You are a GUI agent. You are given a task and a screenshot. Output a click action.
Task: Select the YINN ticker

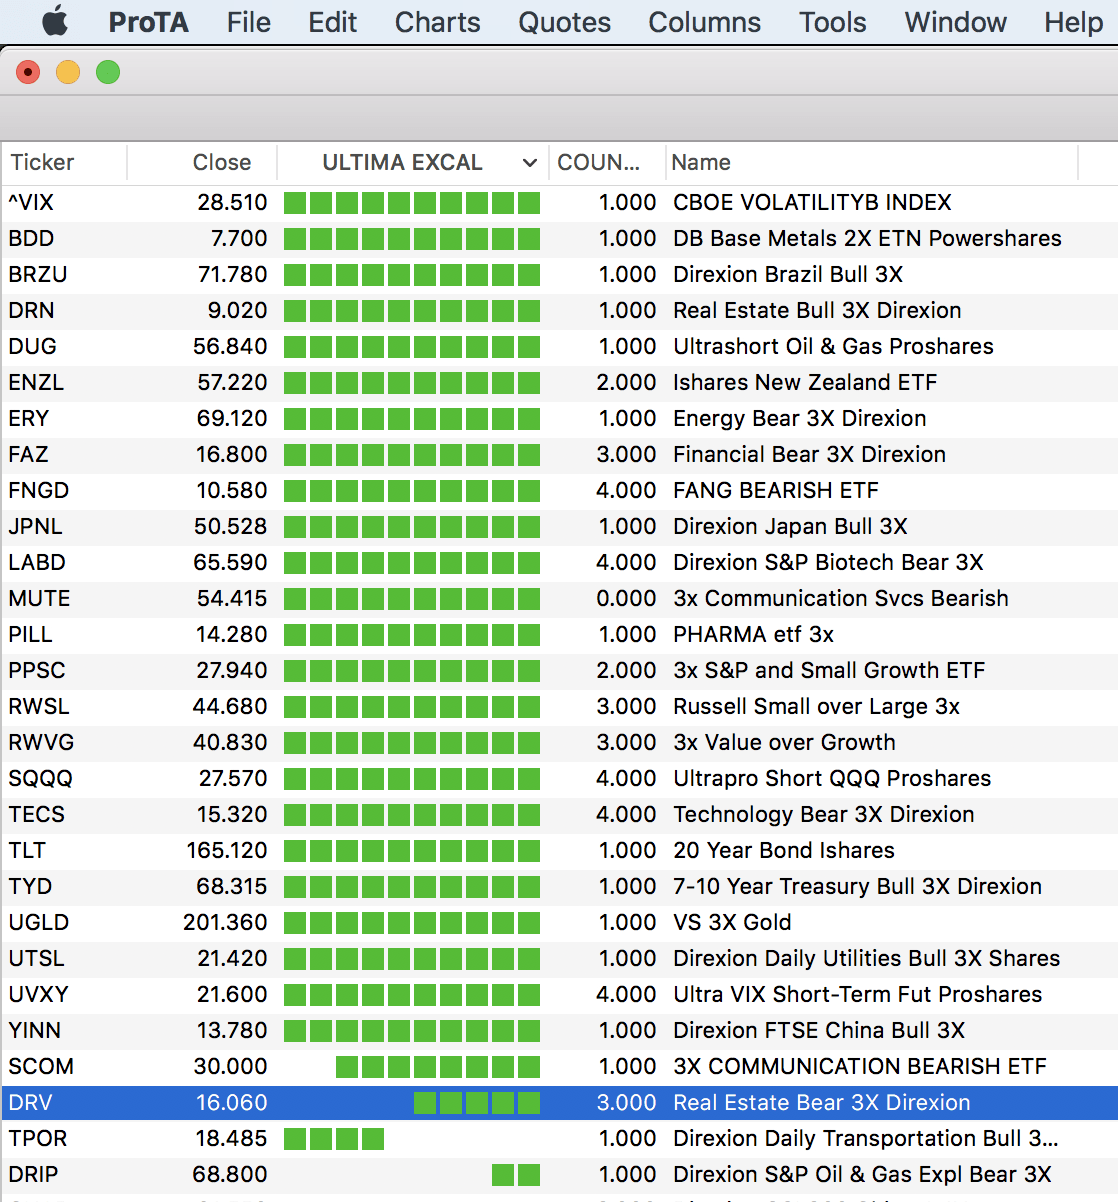[34, 1030]
